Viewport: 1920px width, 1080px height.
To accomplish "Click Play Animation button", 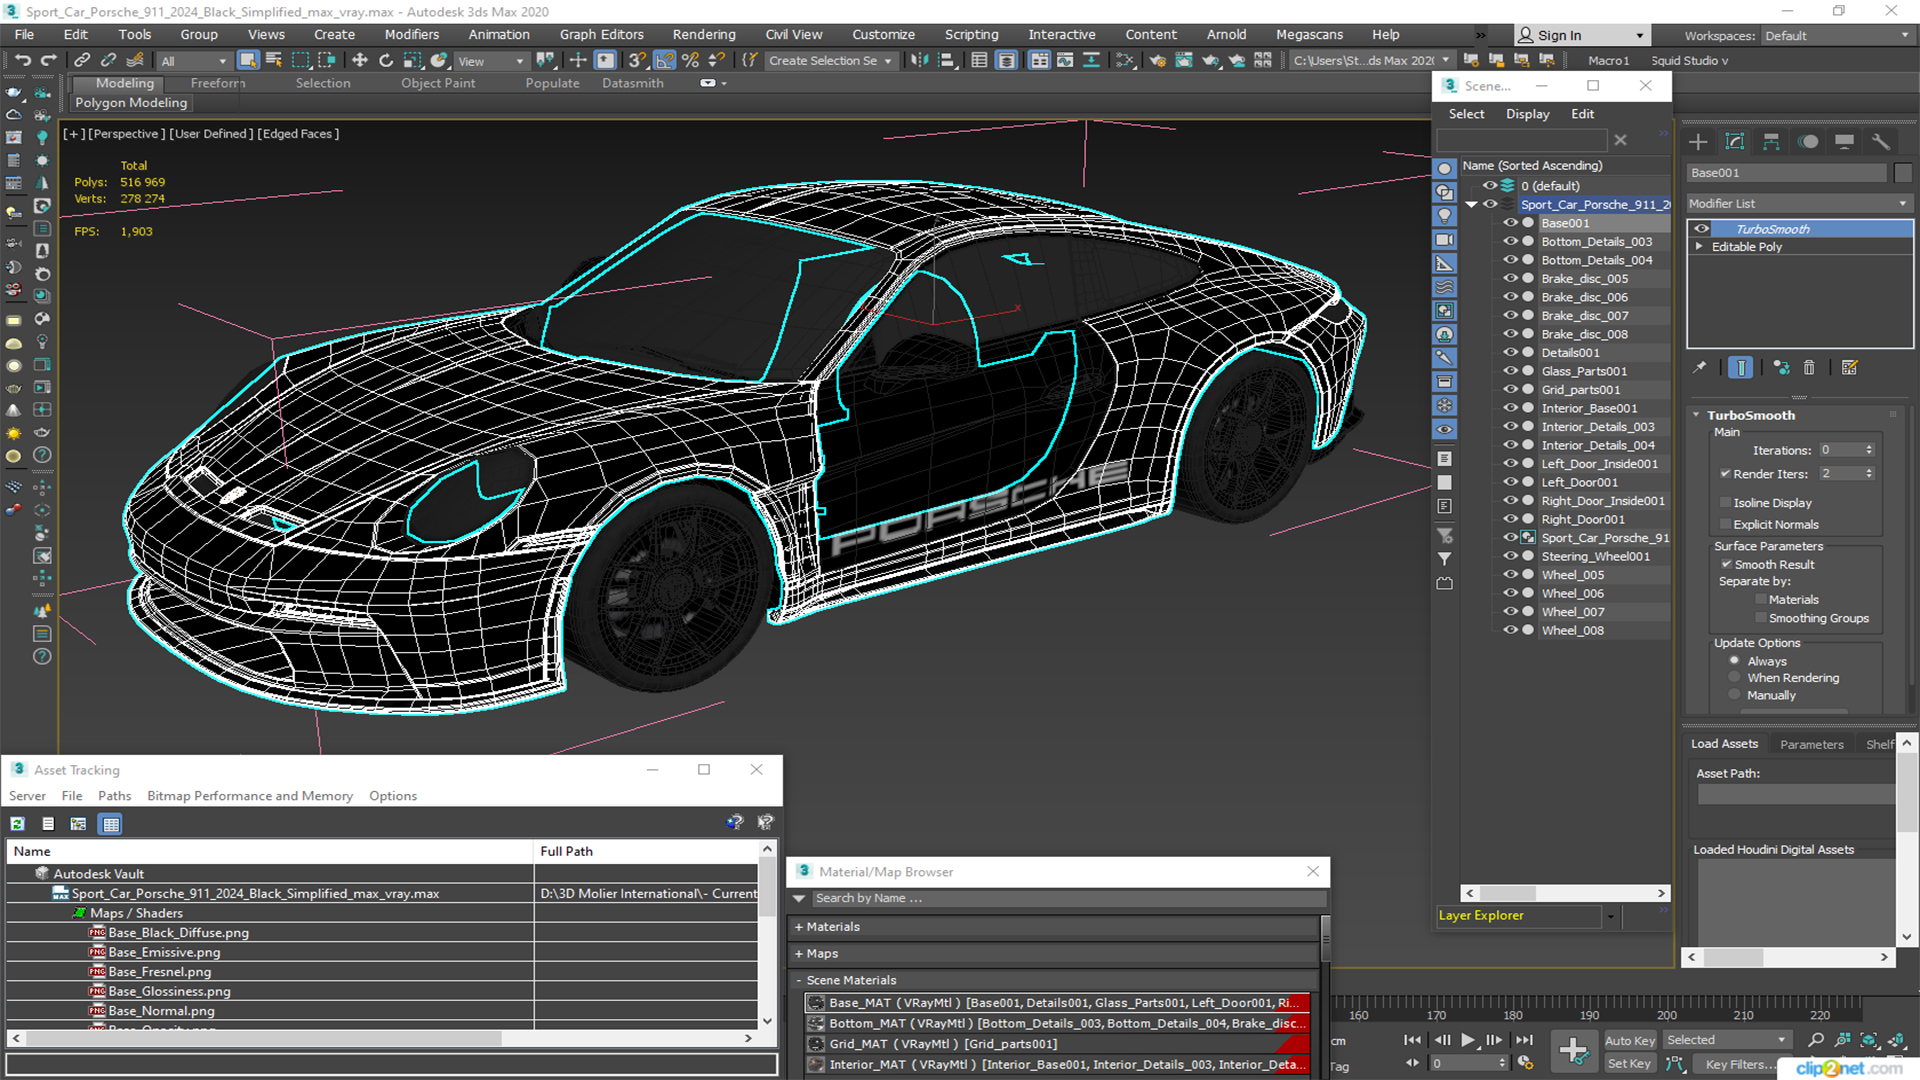I will [x=1467, y=1040].
